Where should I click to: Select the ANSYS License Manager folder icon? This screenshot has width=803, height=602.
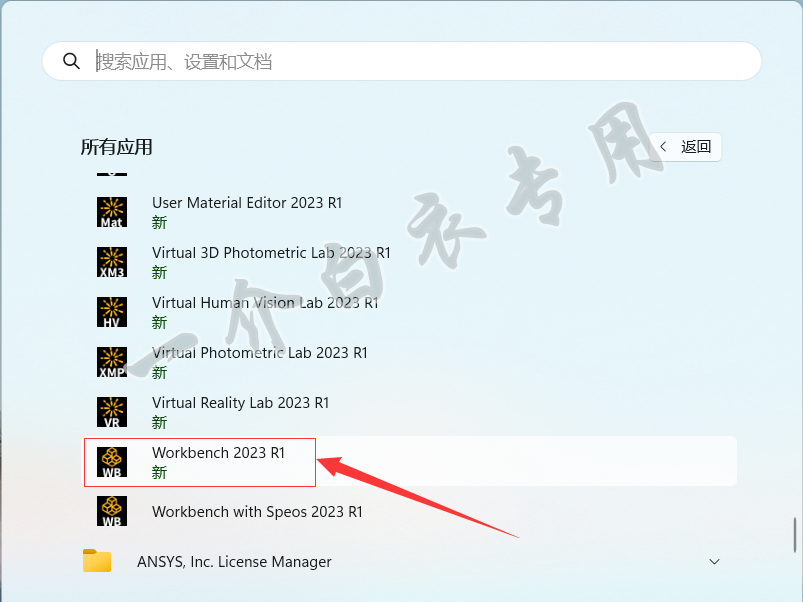97,561
